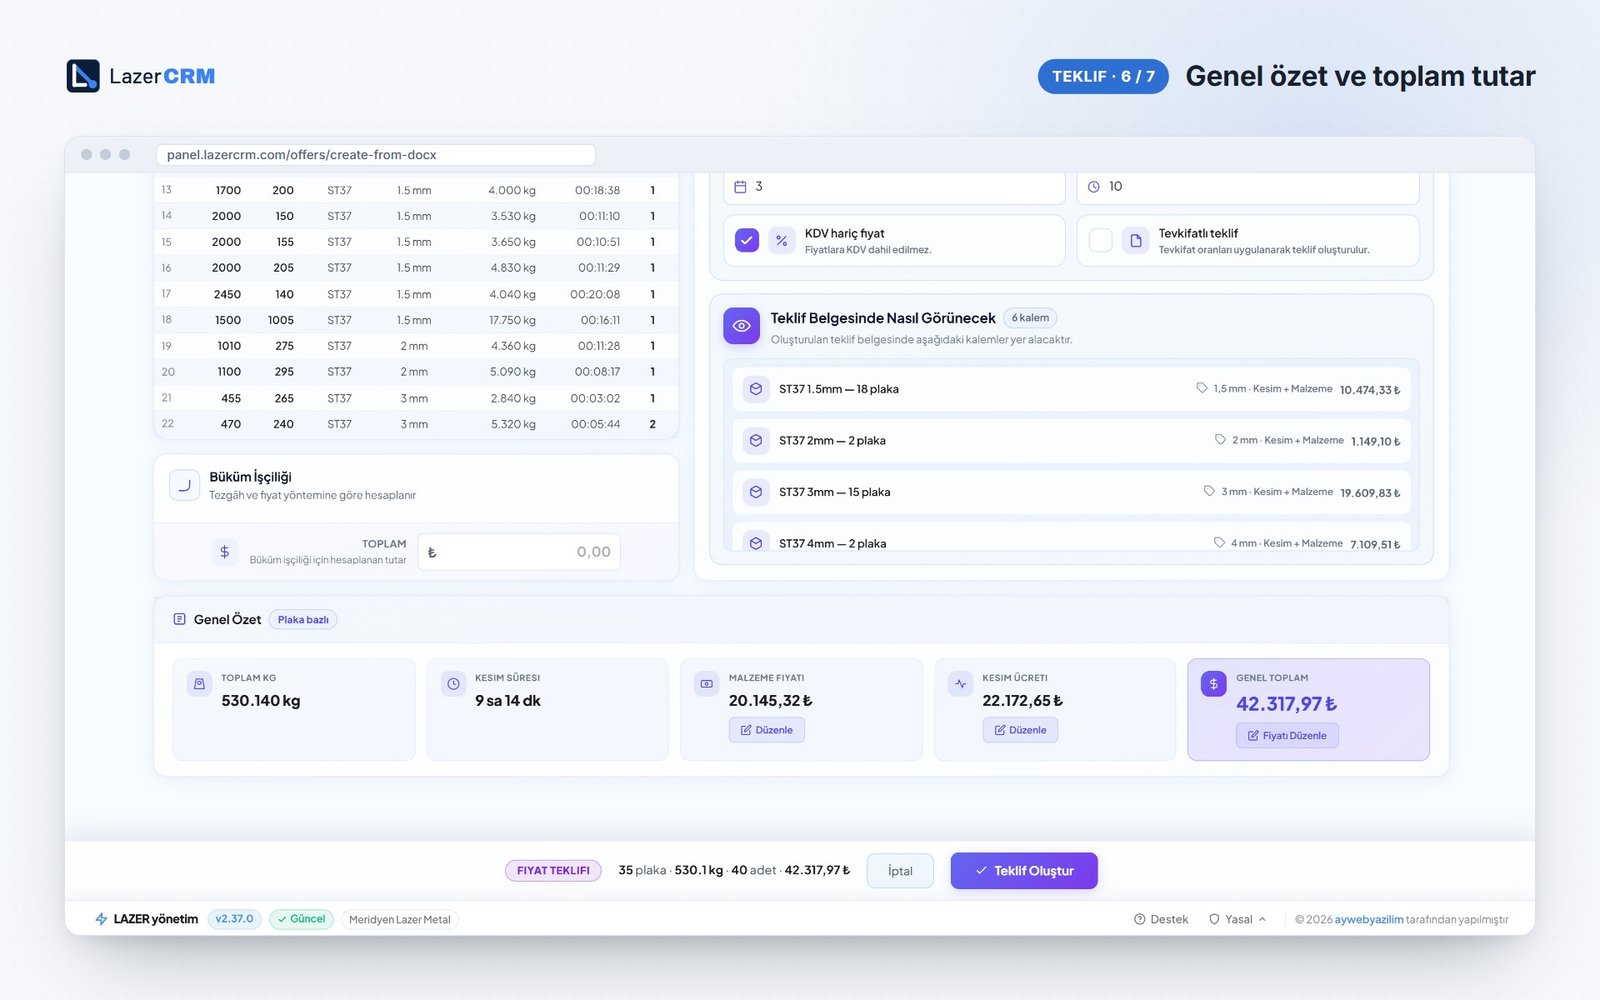
Task: Click the v2.37.0 version badge
Action: [x=235, y=919]
